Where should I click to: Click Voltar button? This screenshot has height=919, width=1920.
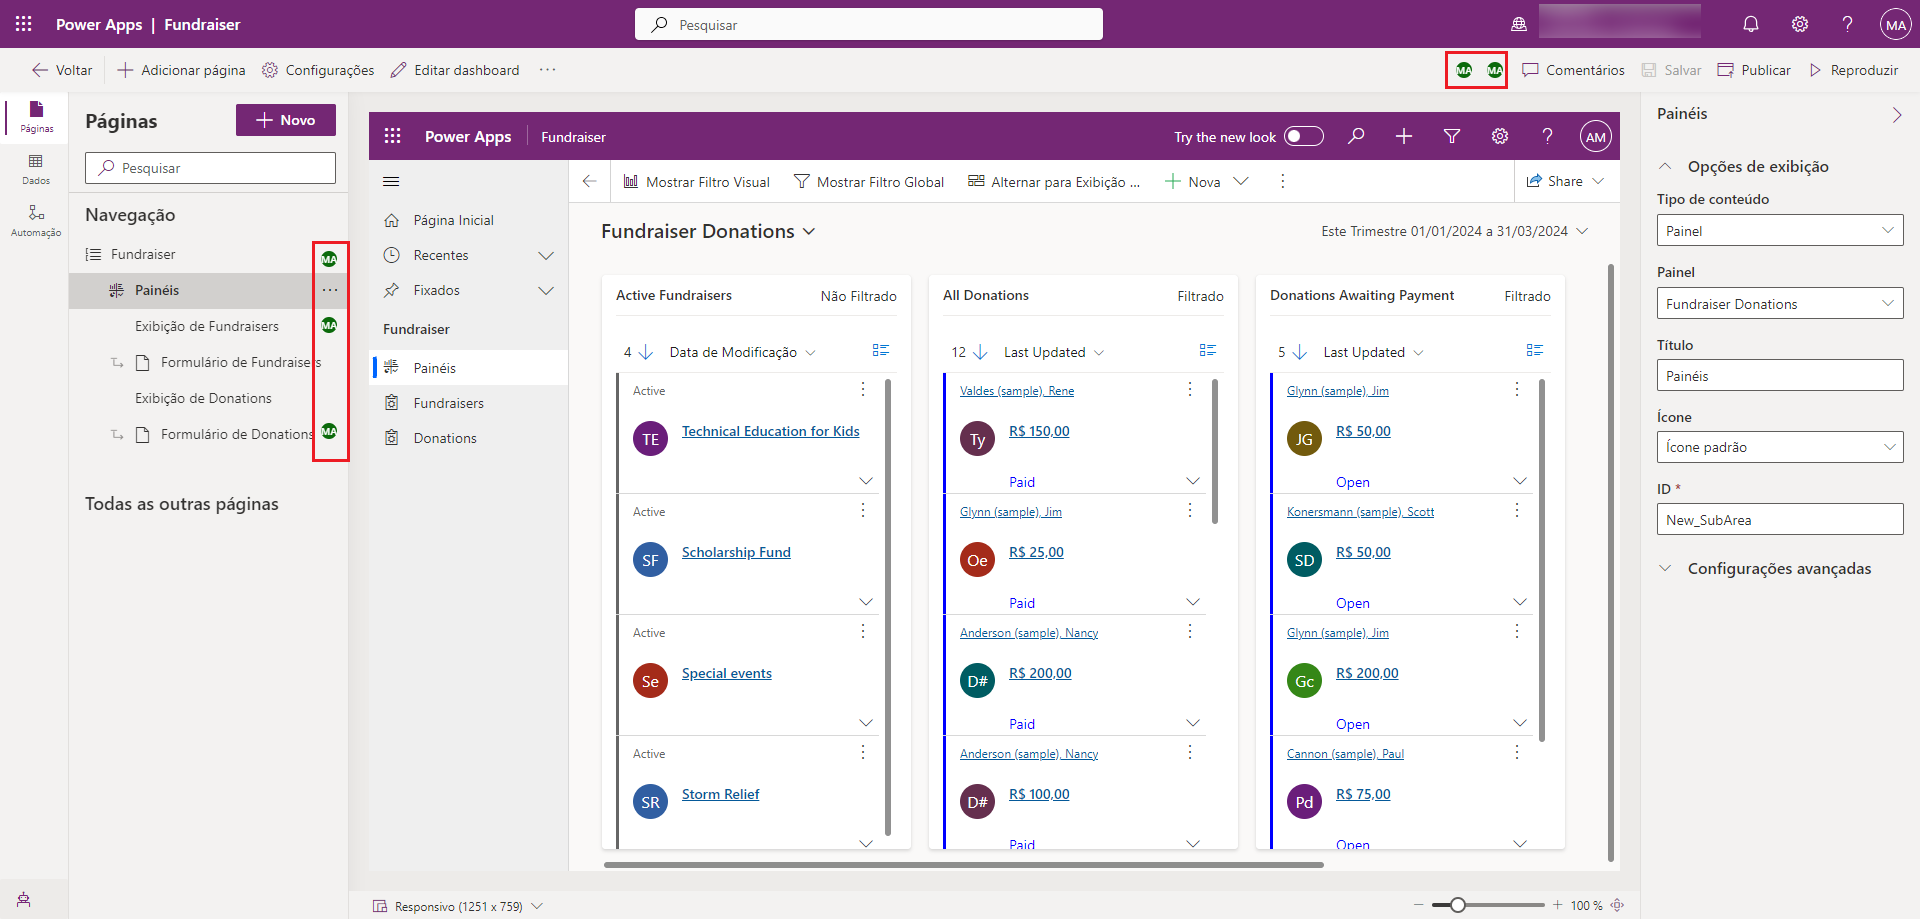tap(62, 70)
